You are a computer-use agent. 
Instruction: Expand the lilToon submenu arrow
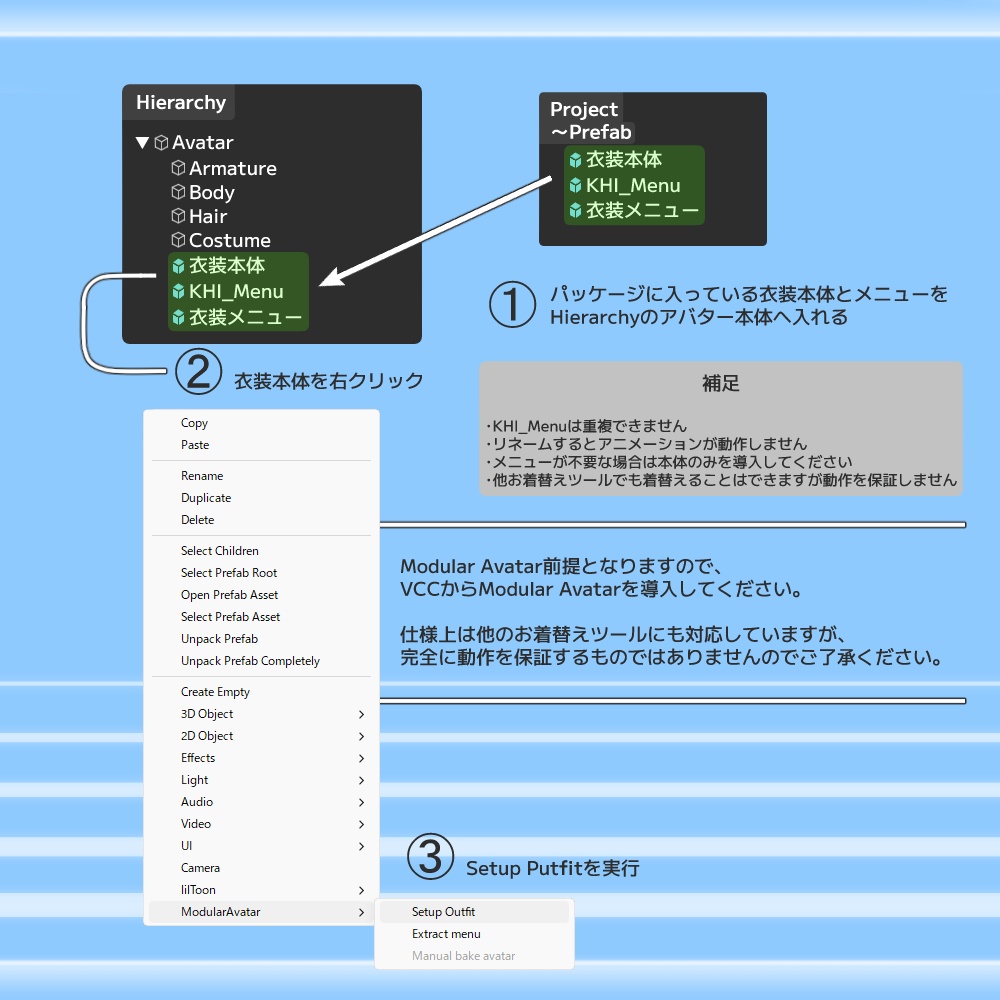pyautogui.click(x=362, y=890)
